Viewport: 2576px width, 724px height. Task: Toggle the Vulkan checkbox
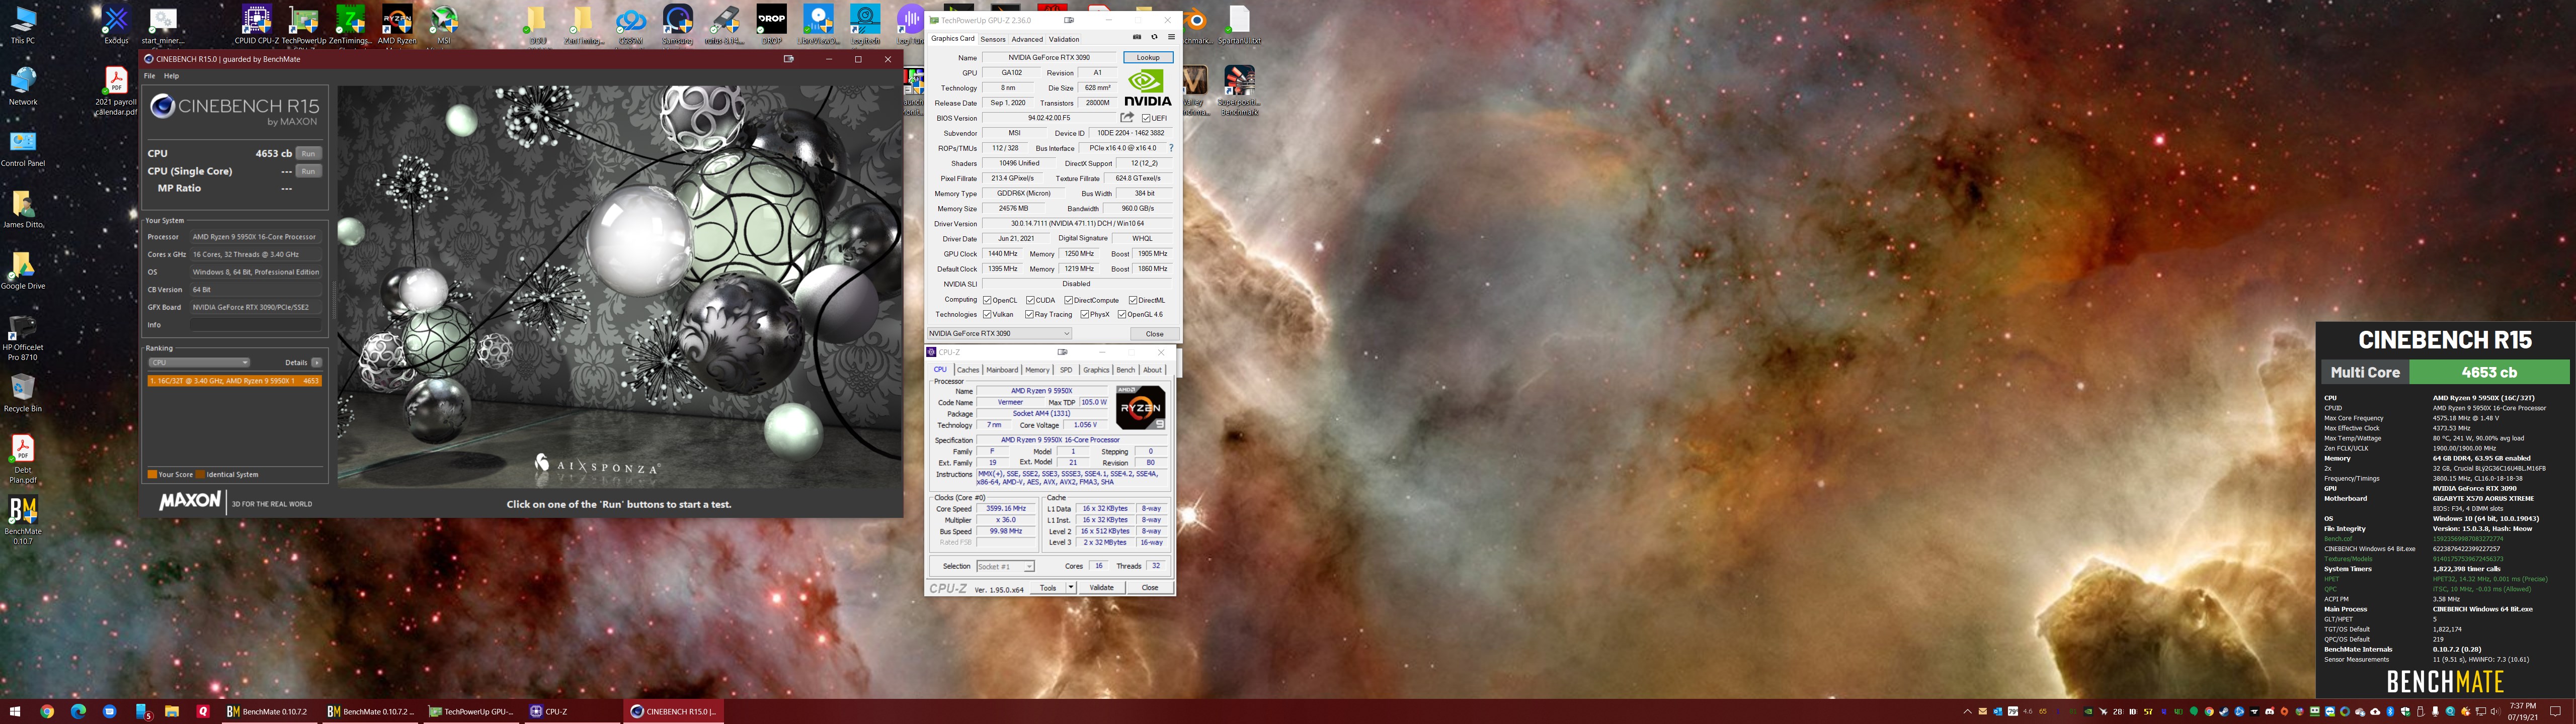tap(987, 314)
